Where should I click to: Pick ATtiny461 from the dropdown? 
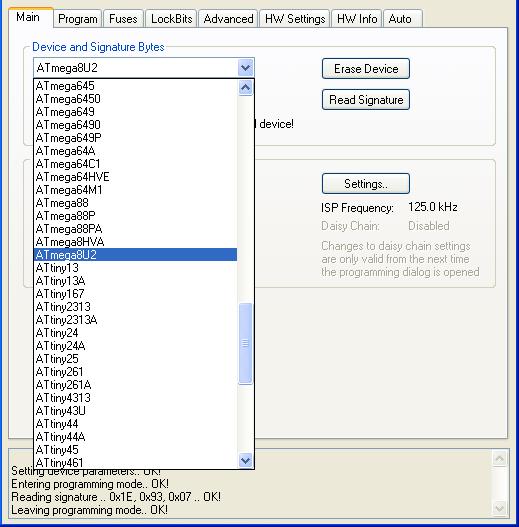tap(135, 462)
